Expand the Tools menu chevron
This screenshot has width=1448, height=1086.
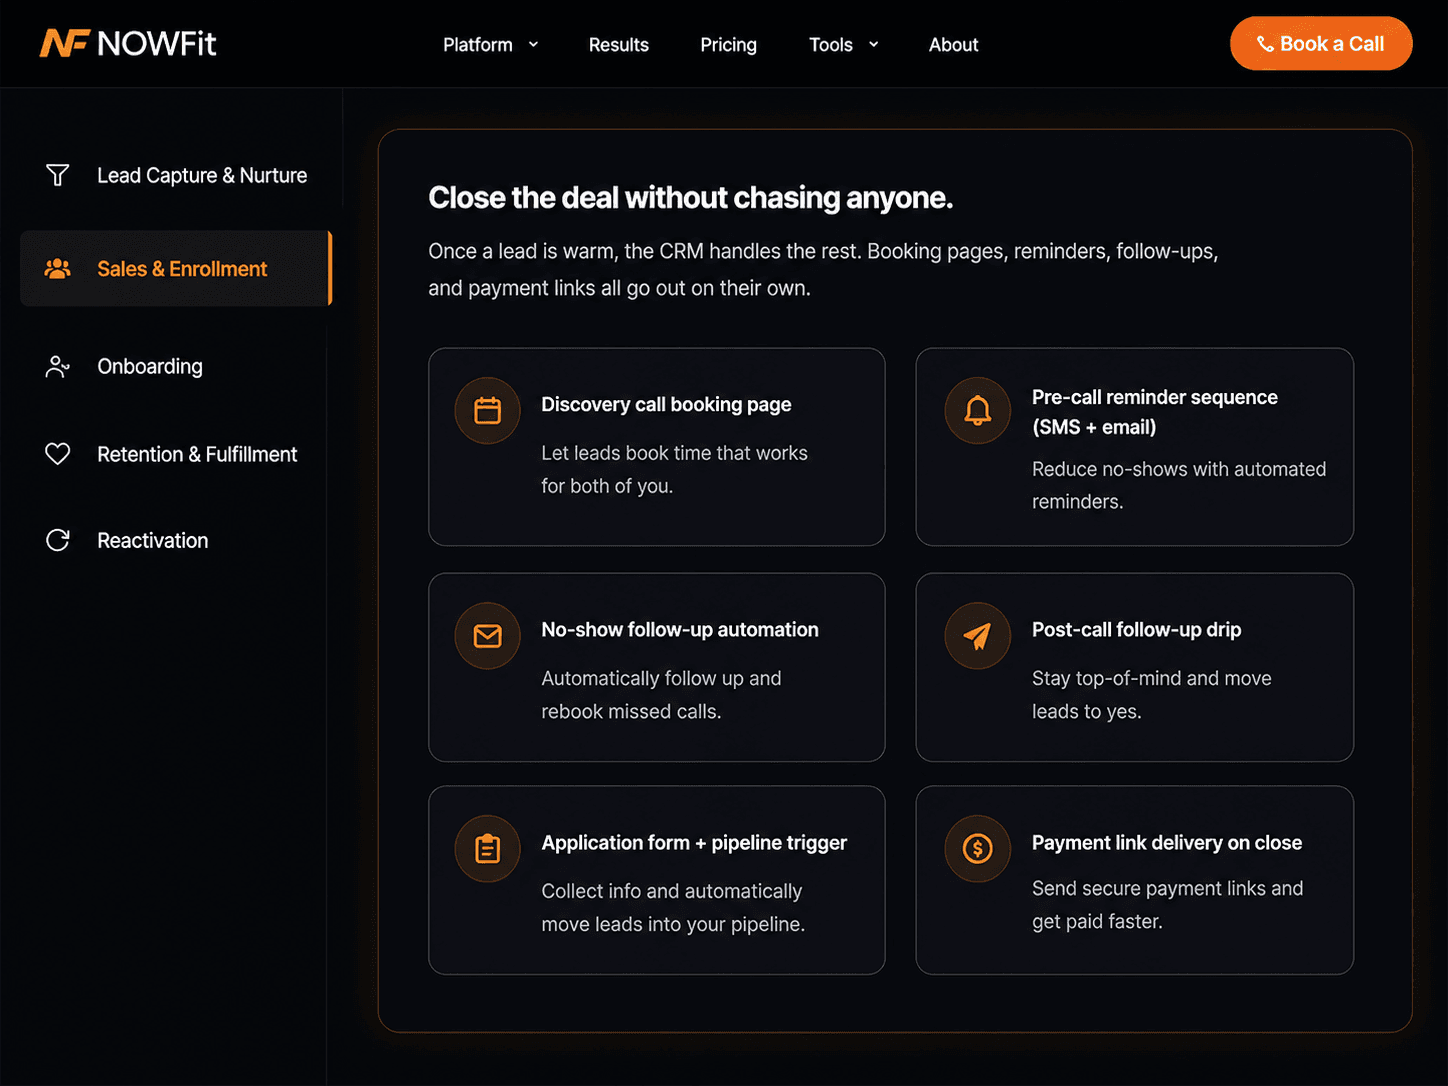(873, 44)
